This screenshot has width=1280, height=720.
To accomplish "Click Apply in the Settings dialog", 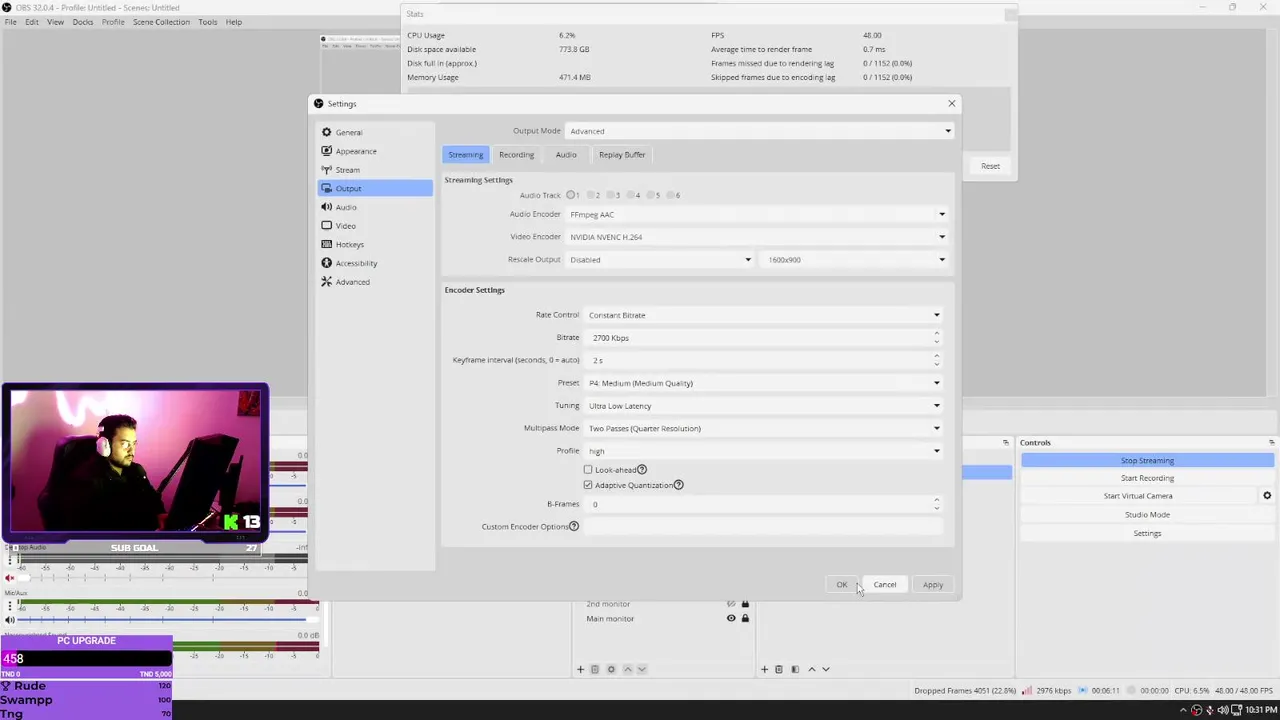I will [x=933, y=585].
